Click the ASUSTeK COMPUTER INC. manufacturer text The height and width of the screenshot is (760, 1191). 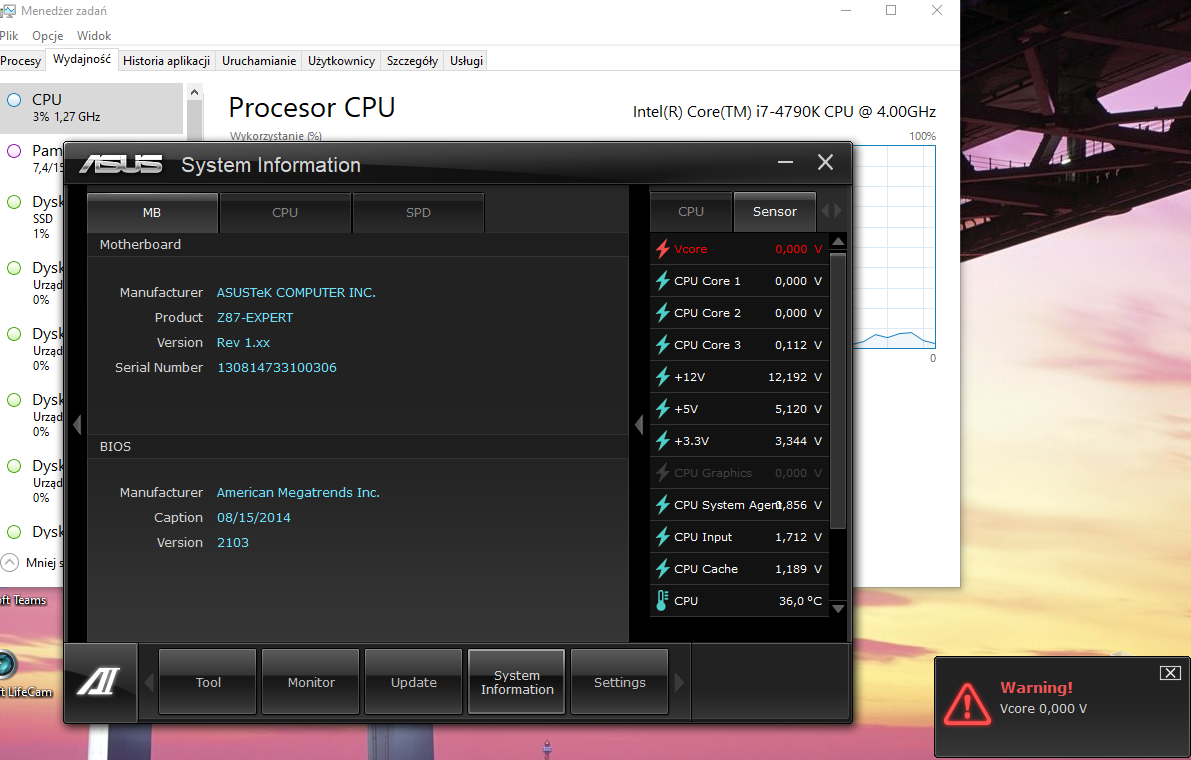296,292
